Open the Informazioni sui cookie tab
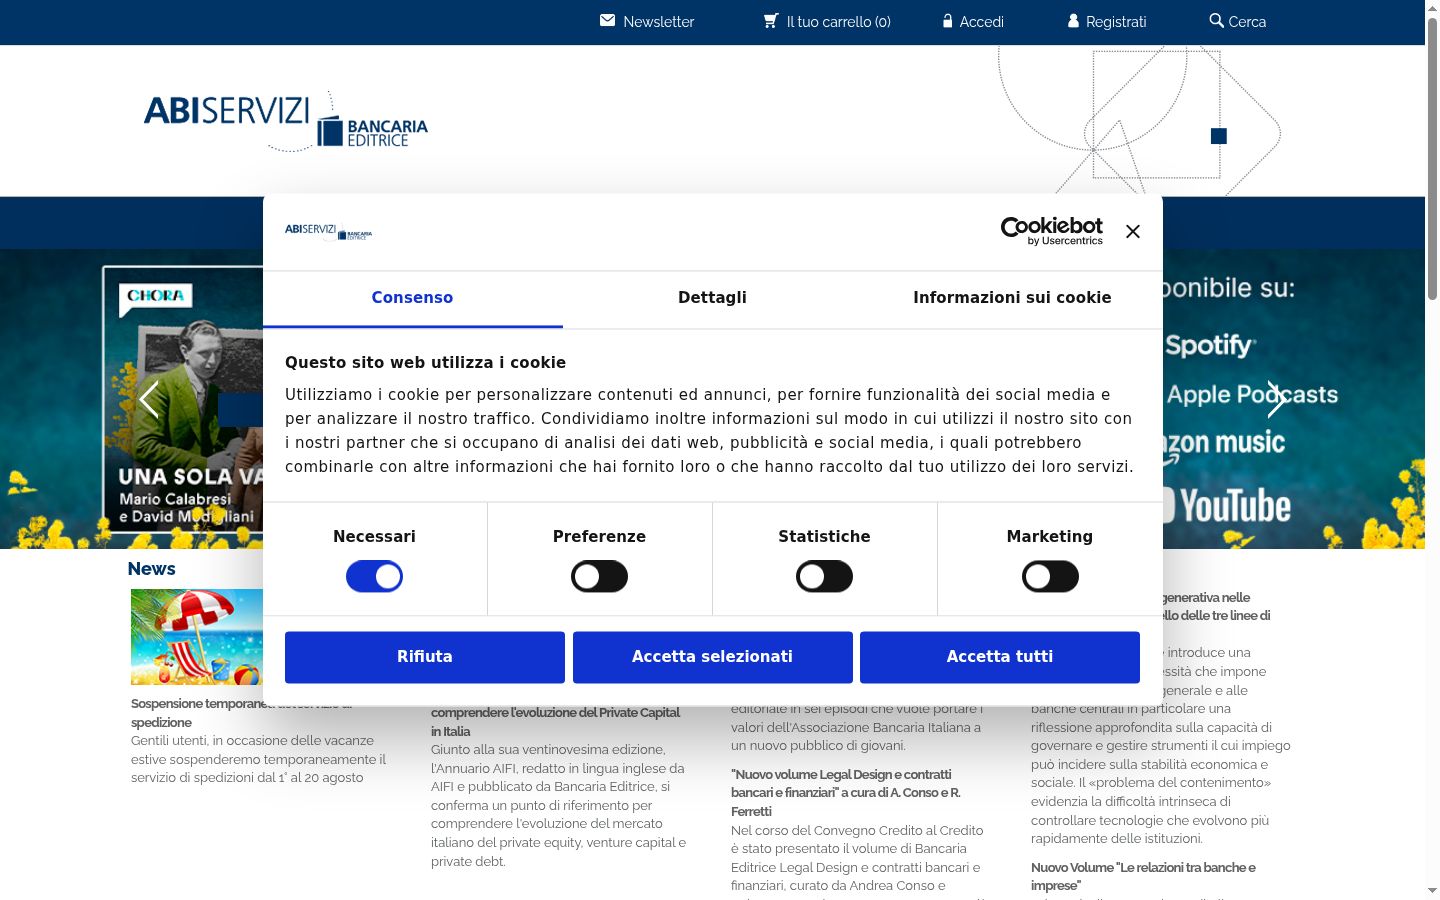The width and height of the screenshot is (1440, 900). 1012,298
